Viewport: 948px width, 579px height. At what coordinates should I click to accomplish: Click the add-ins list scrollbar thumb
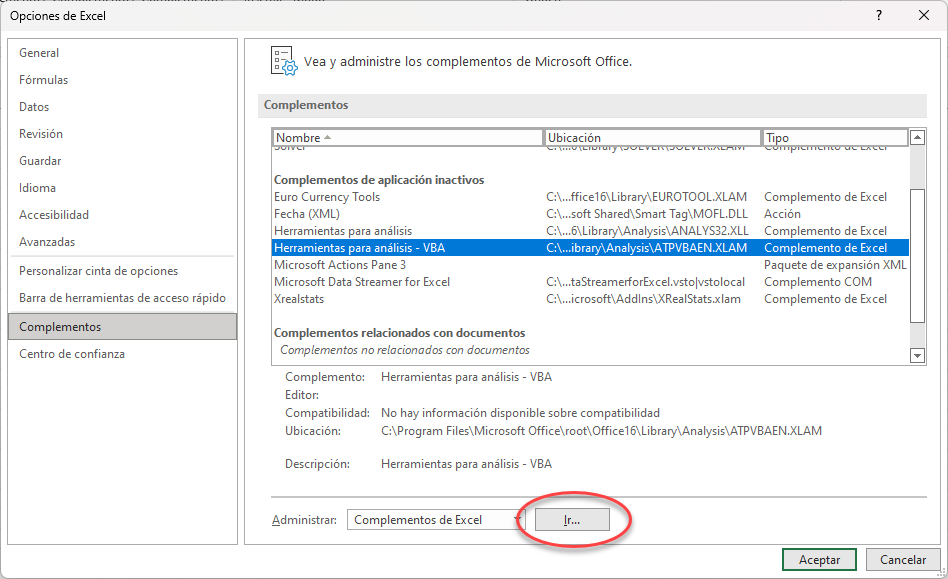pos(917,256)
